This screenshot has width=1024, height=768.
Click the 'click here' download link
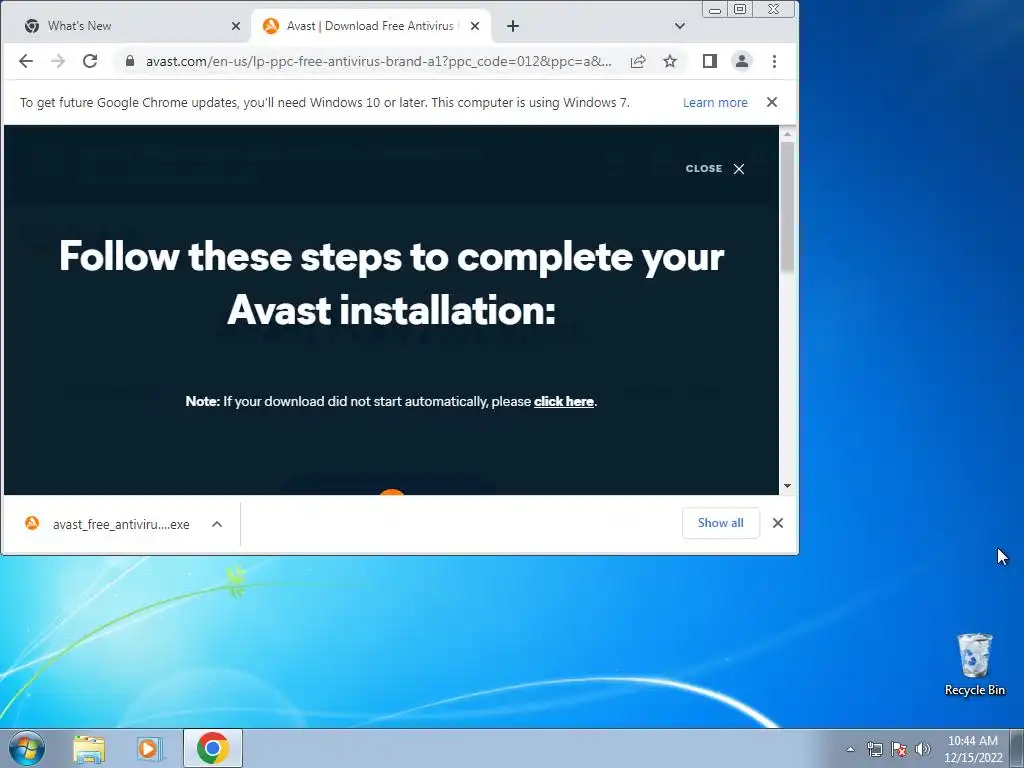(564, 402)
